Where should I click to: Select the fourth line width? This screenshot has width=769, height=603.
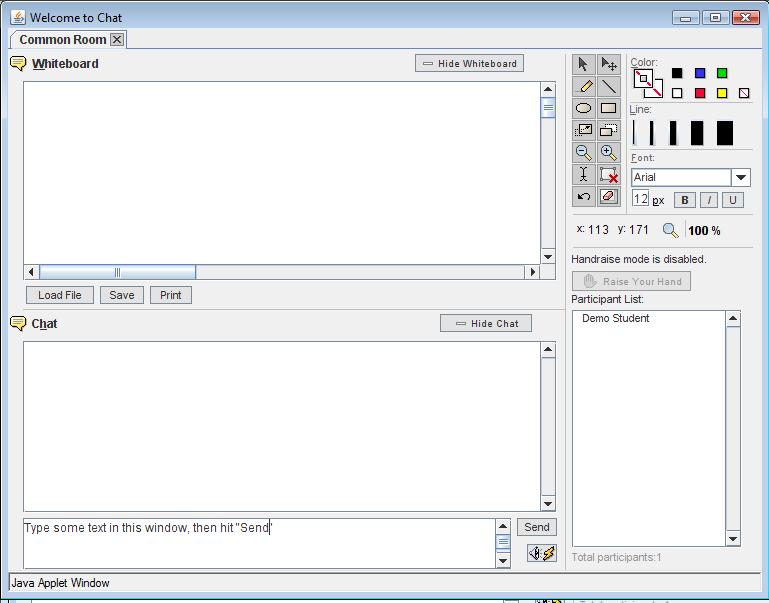click(x=697, y=133)
